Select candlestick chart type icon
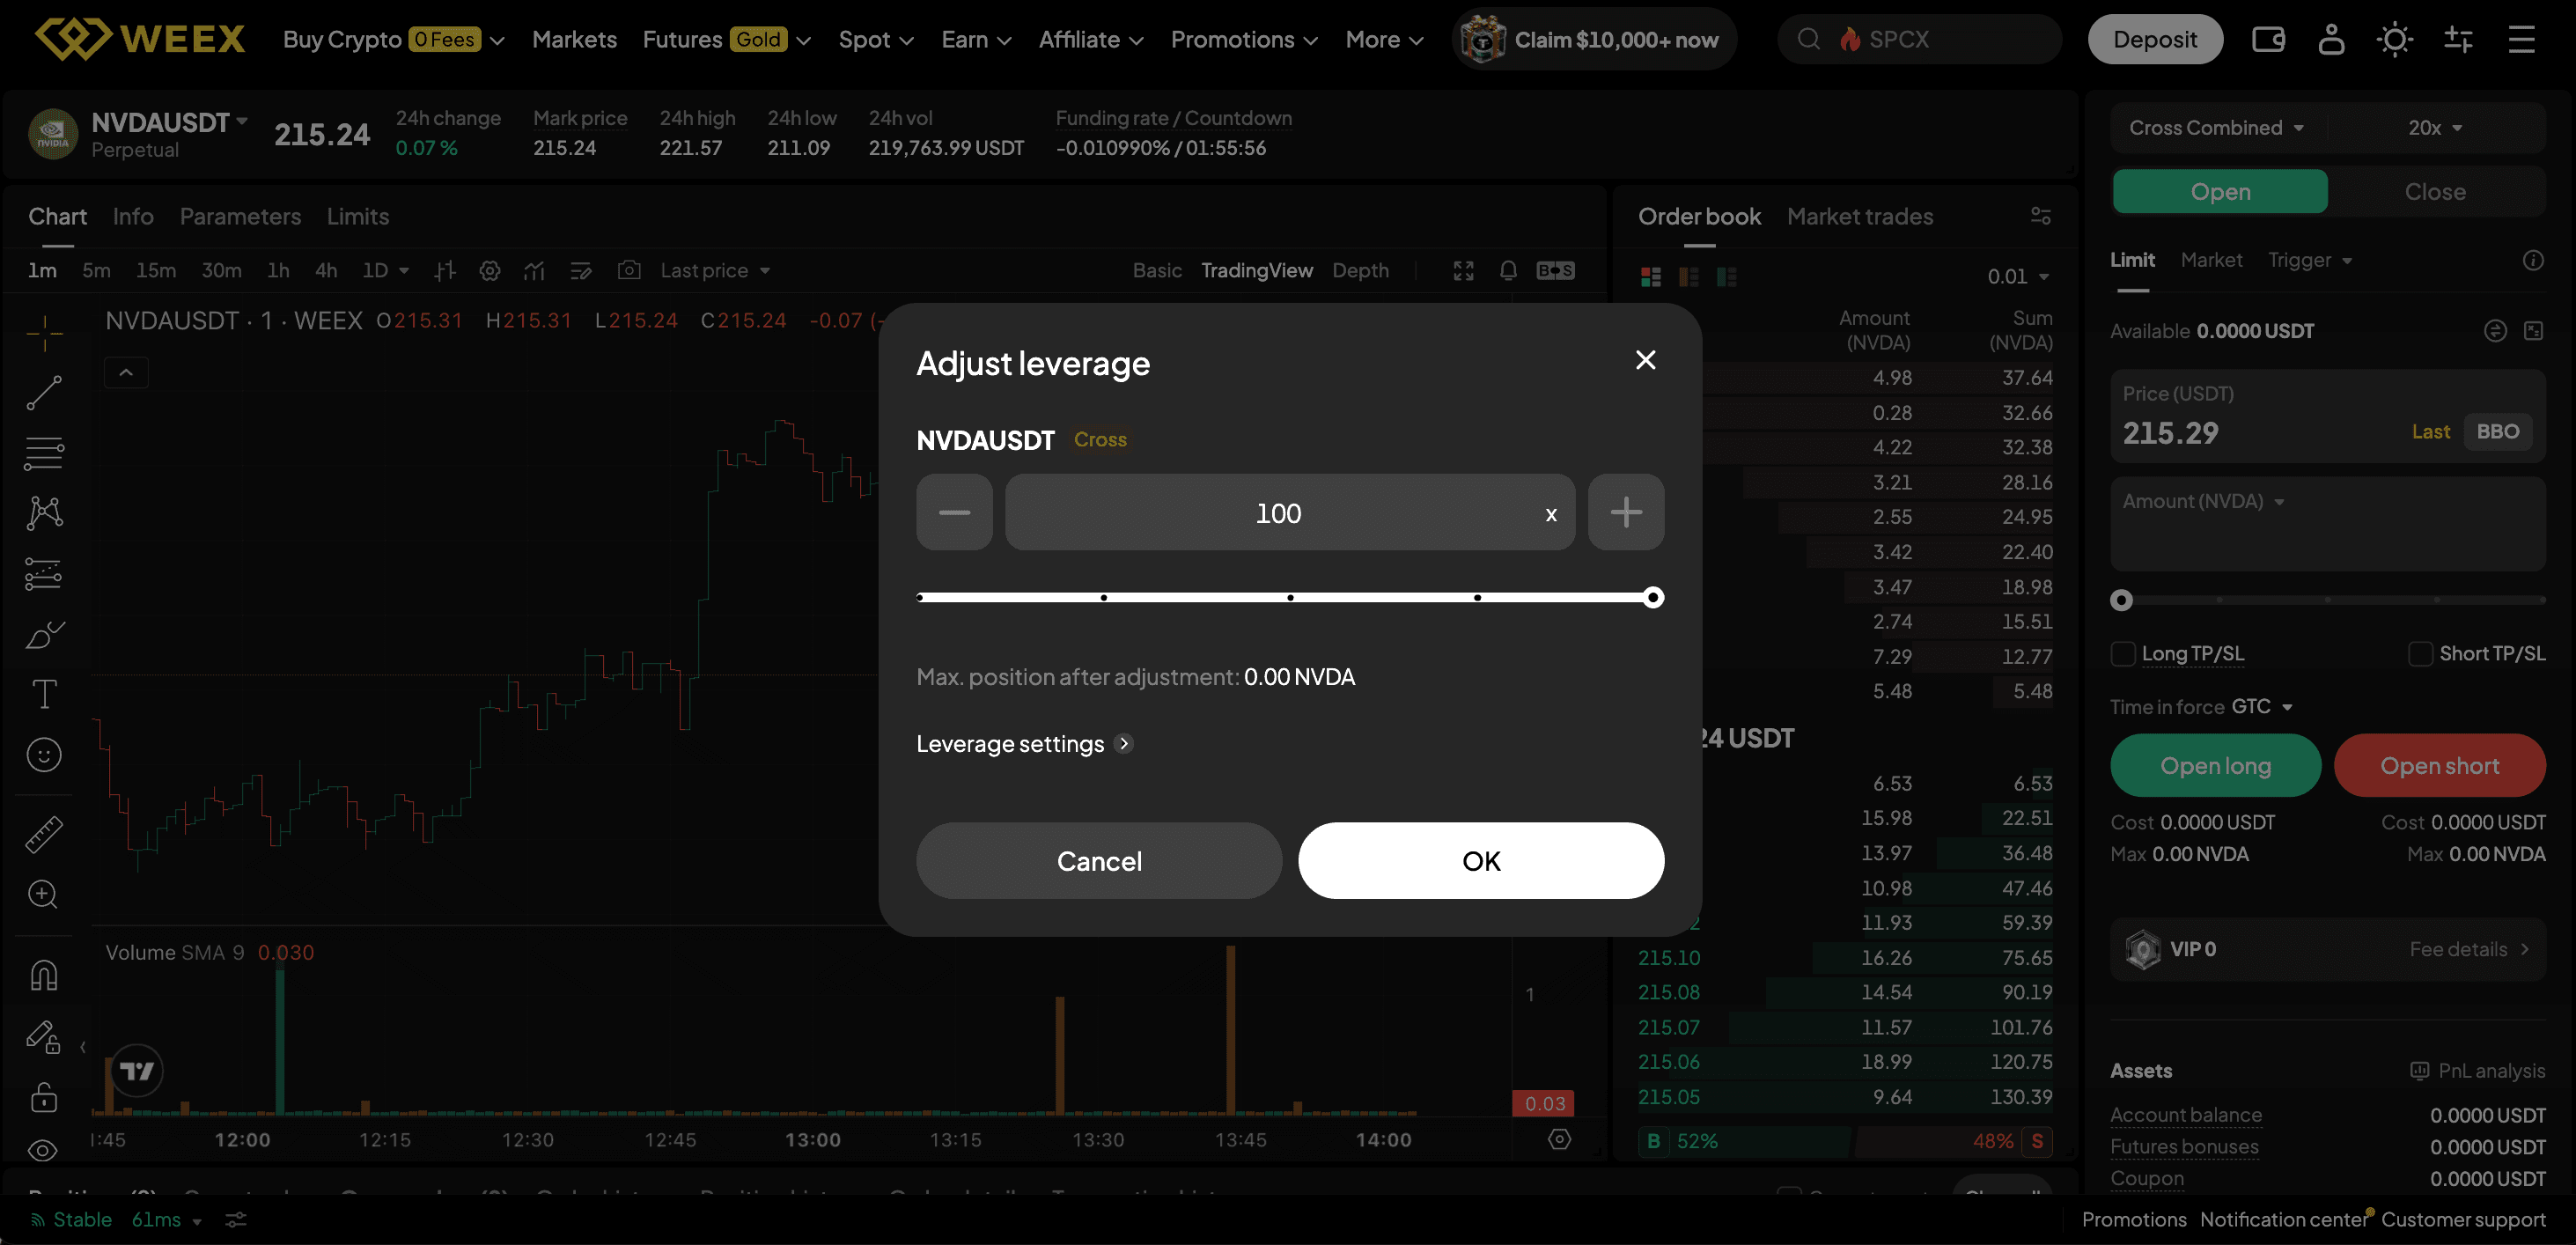 coord(445,270)
